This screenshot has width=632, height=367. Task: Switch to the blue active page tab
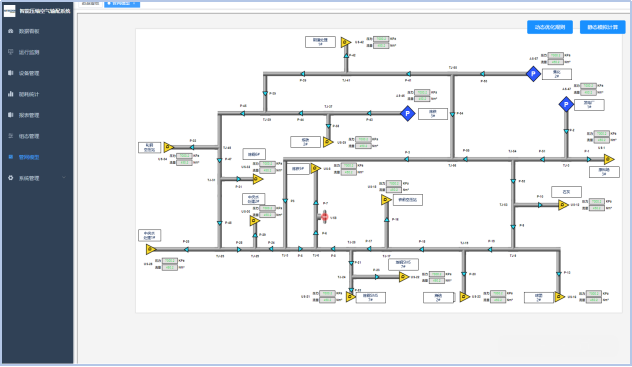point(122,4)
